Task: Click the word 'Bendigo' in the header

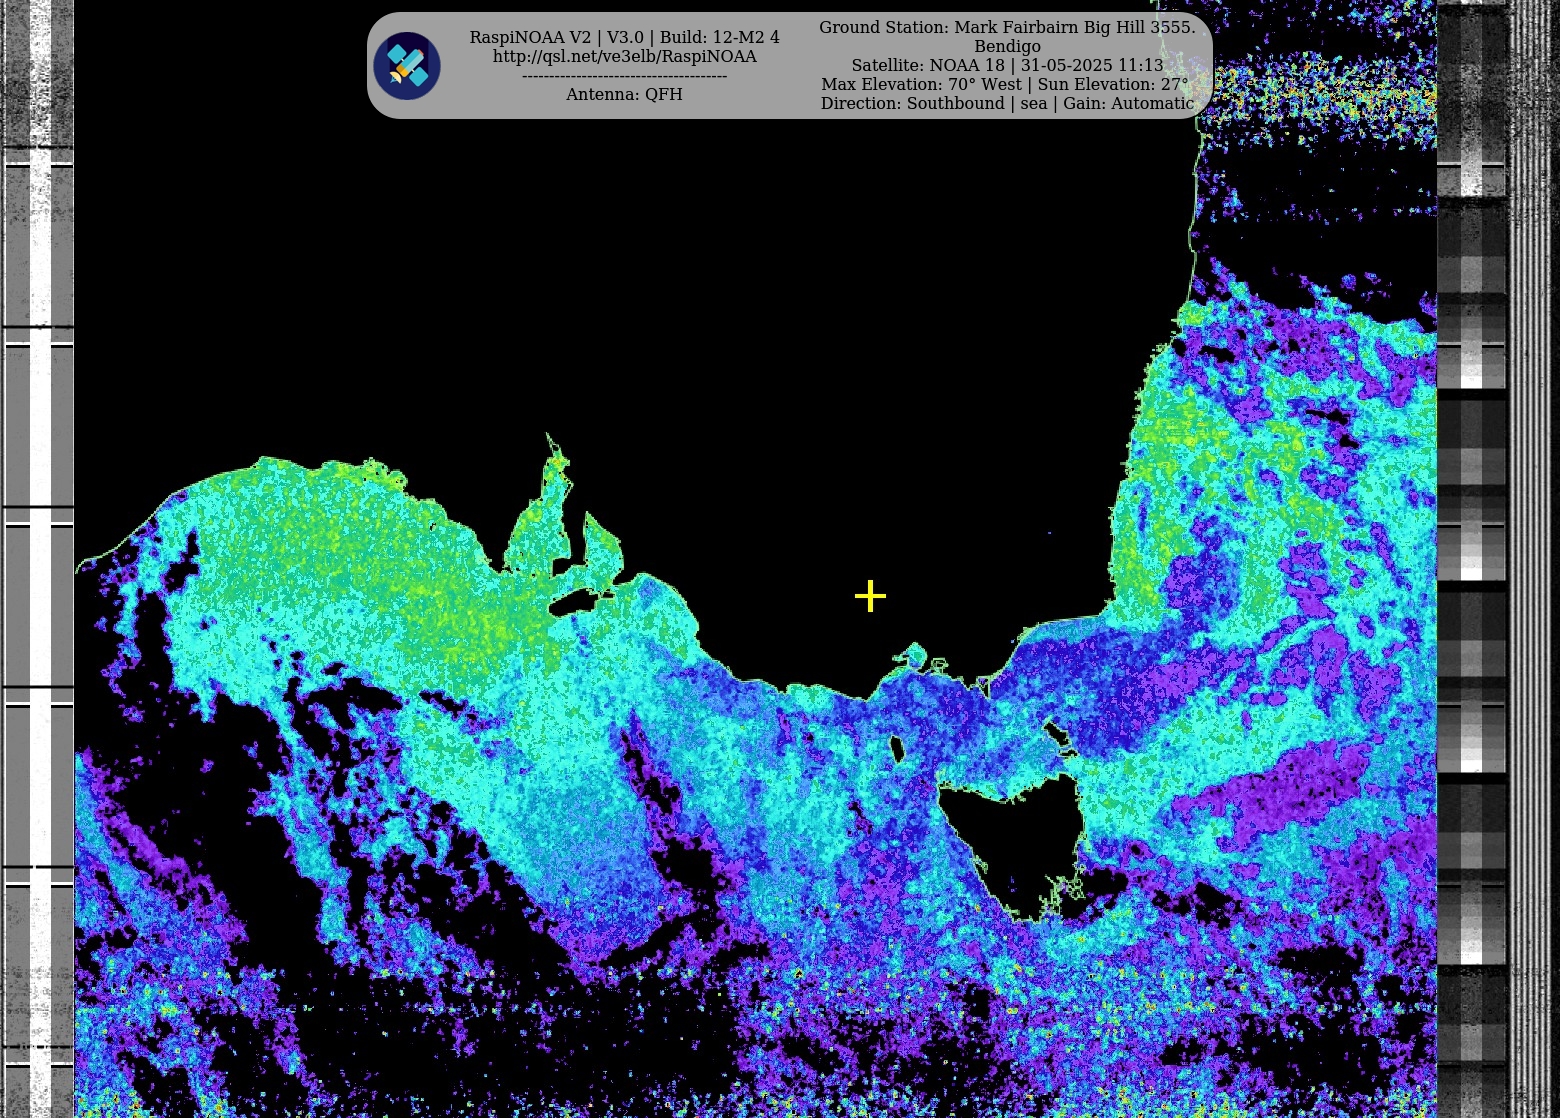Action: 1007,47
